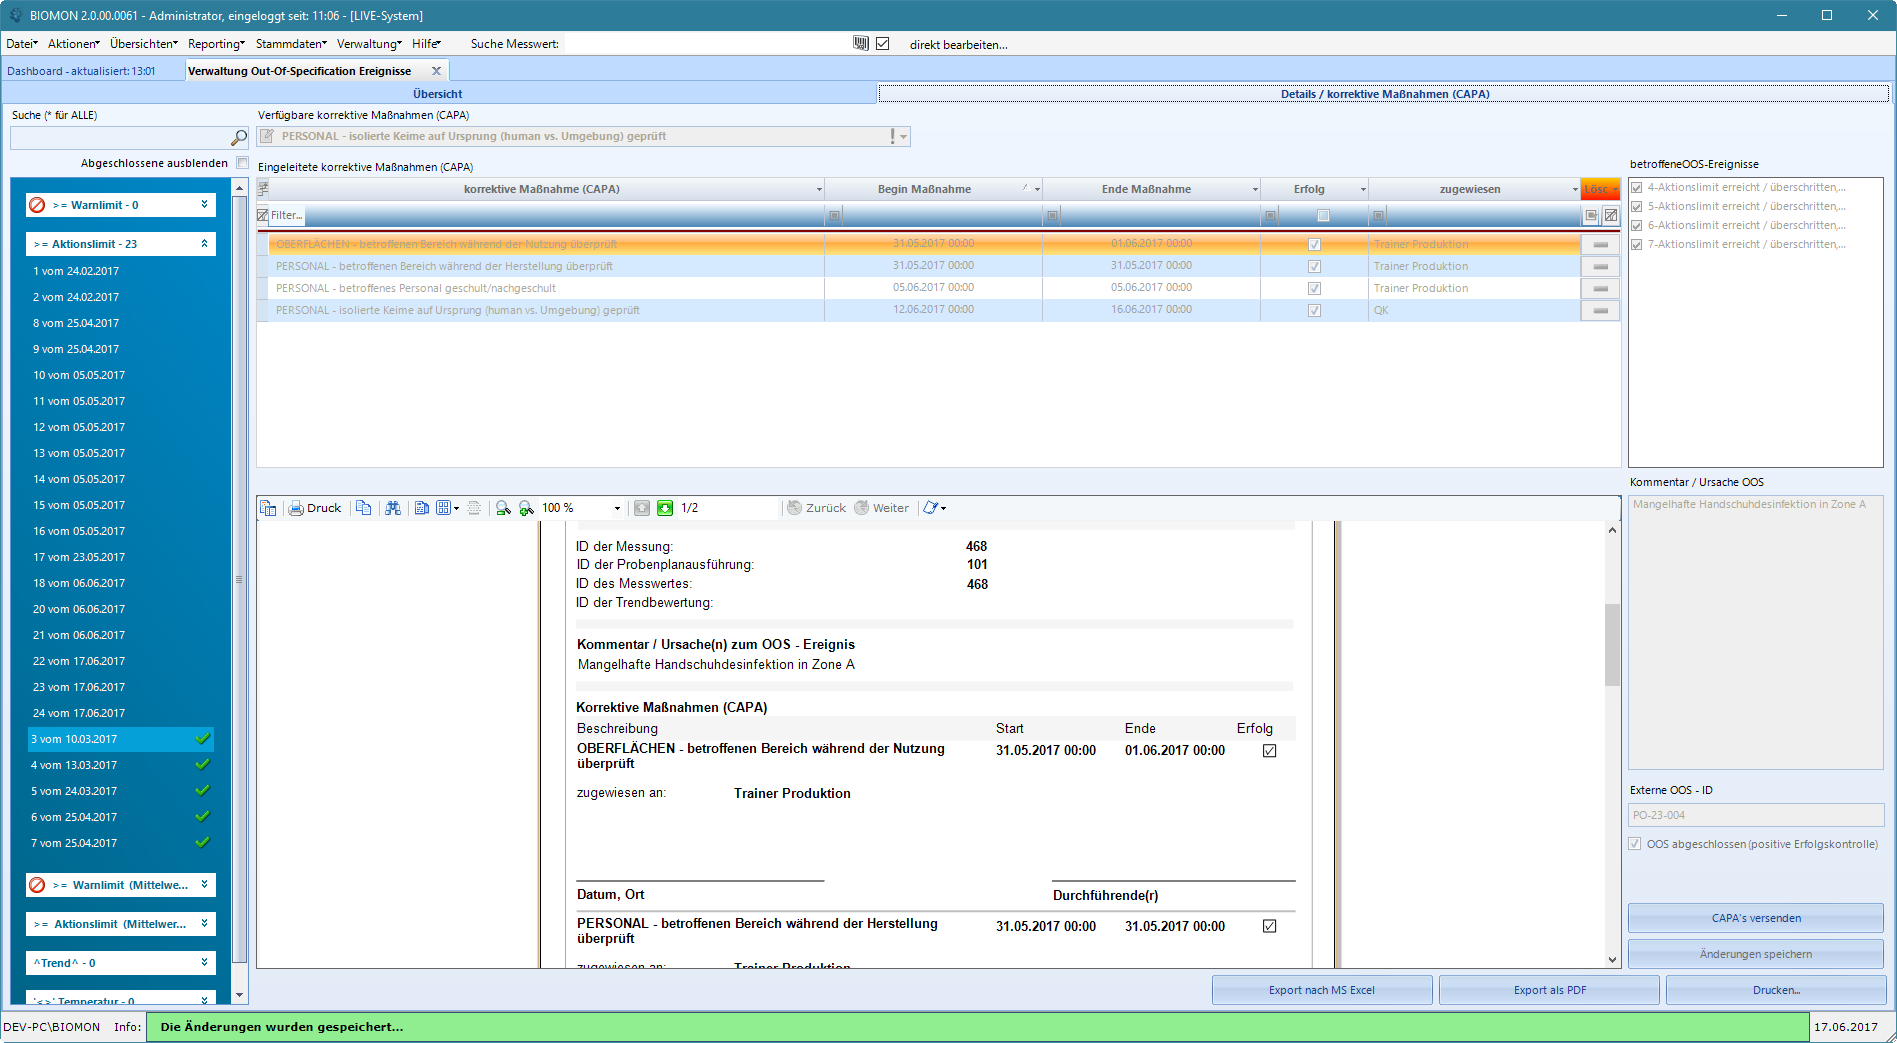Toggle the Erfolg filter checkbox

(x=1323, y=215)
